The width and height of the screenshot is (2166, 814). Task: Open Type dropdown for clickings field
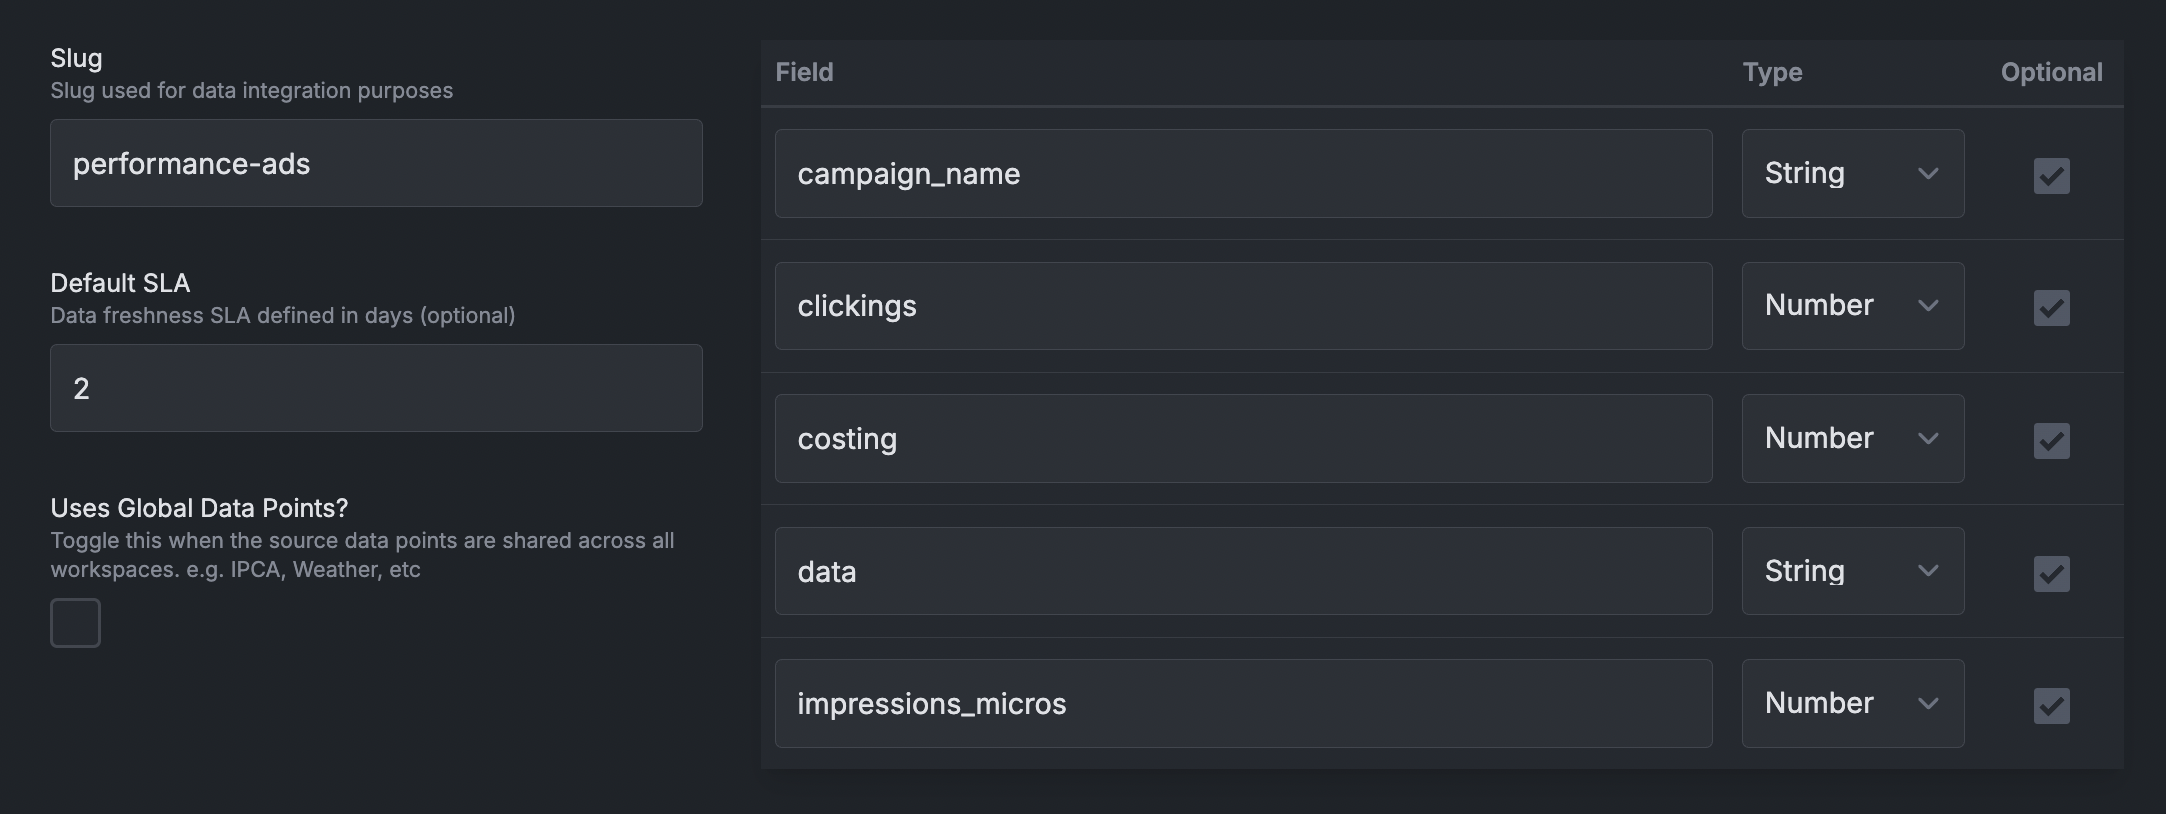pos(1852,306)
